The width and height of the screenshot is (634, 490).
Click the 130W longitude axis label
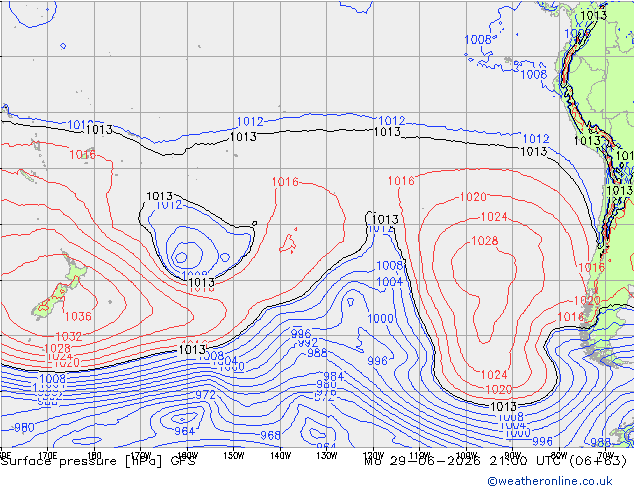tap(327, 455)
